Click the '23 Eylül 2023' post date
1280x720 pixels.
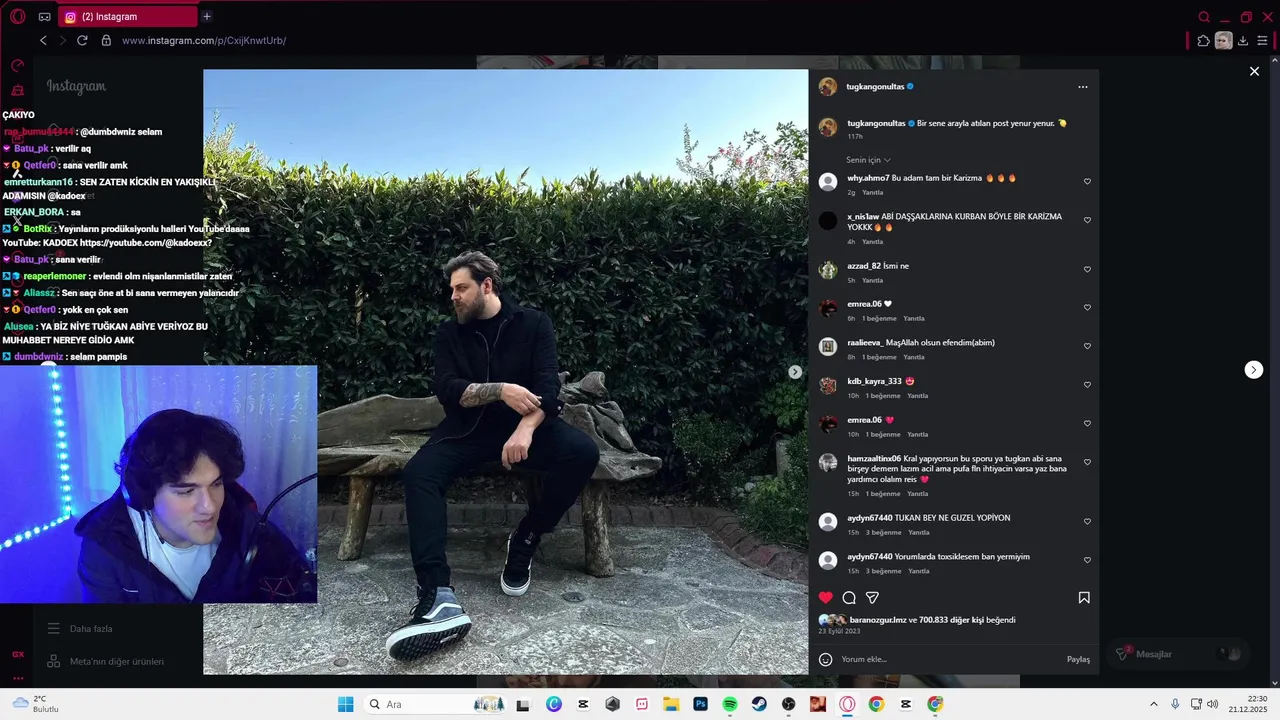(839, 631)
